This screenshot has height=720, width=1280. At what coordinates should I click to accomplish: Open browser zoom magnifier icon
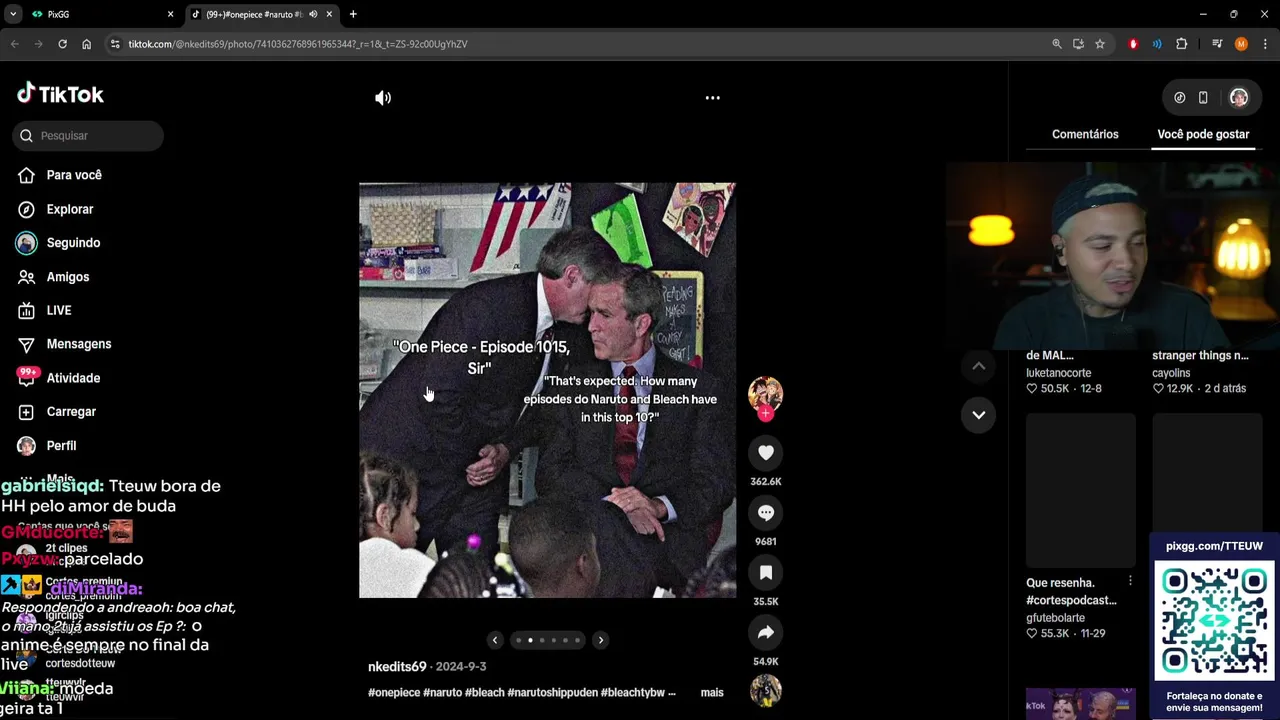(1057, 44)
